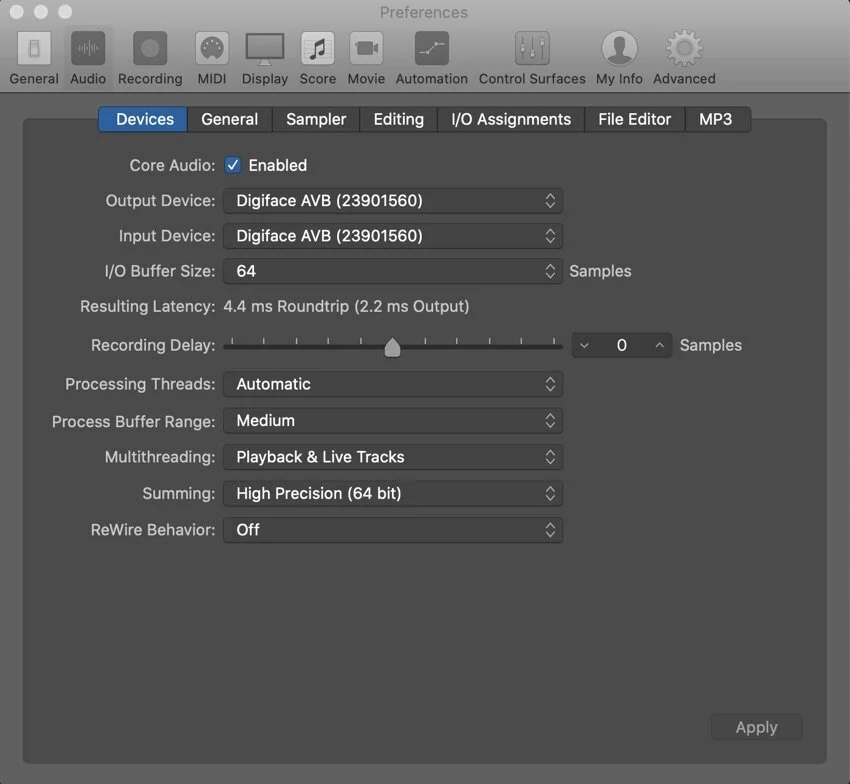
Task: Open the Input Device dropdown
Action: pos(393,236)
